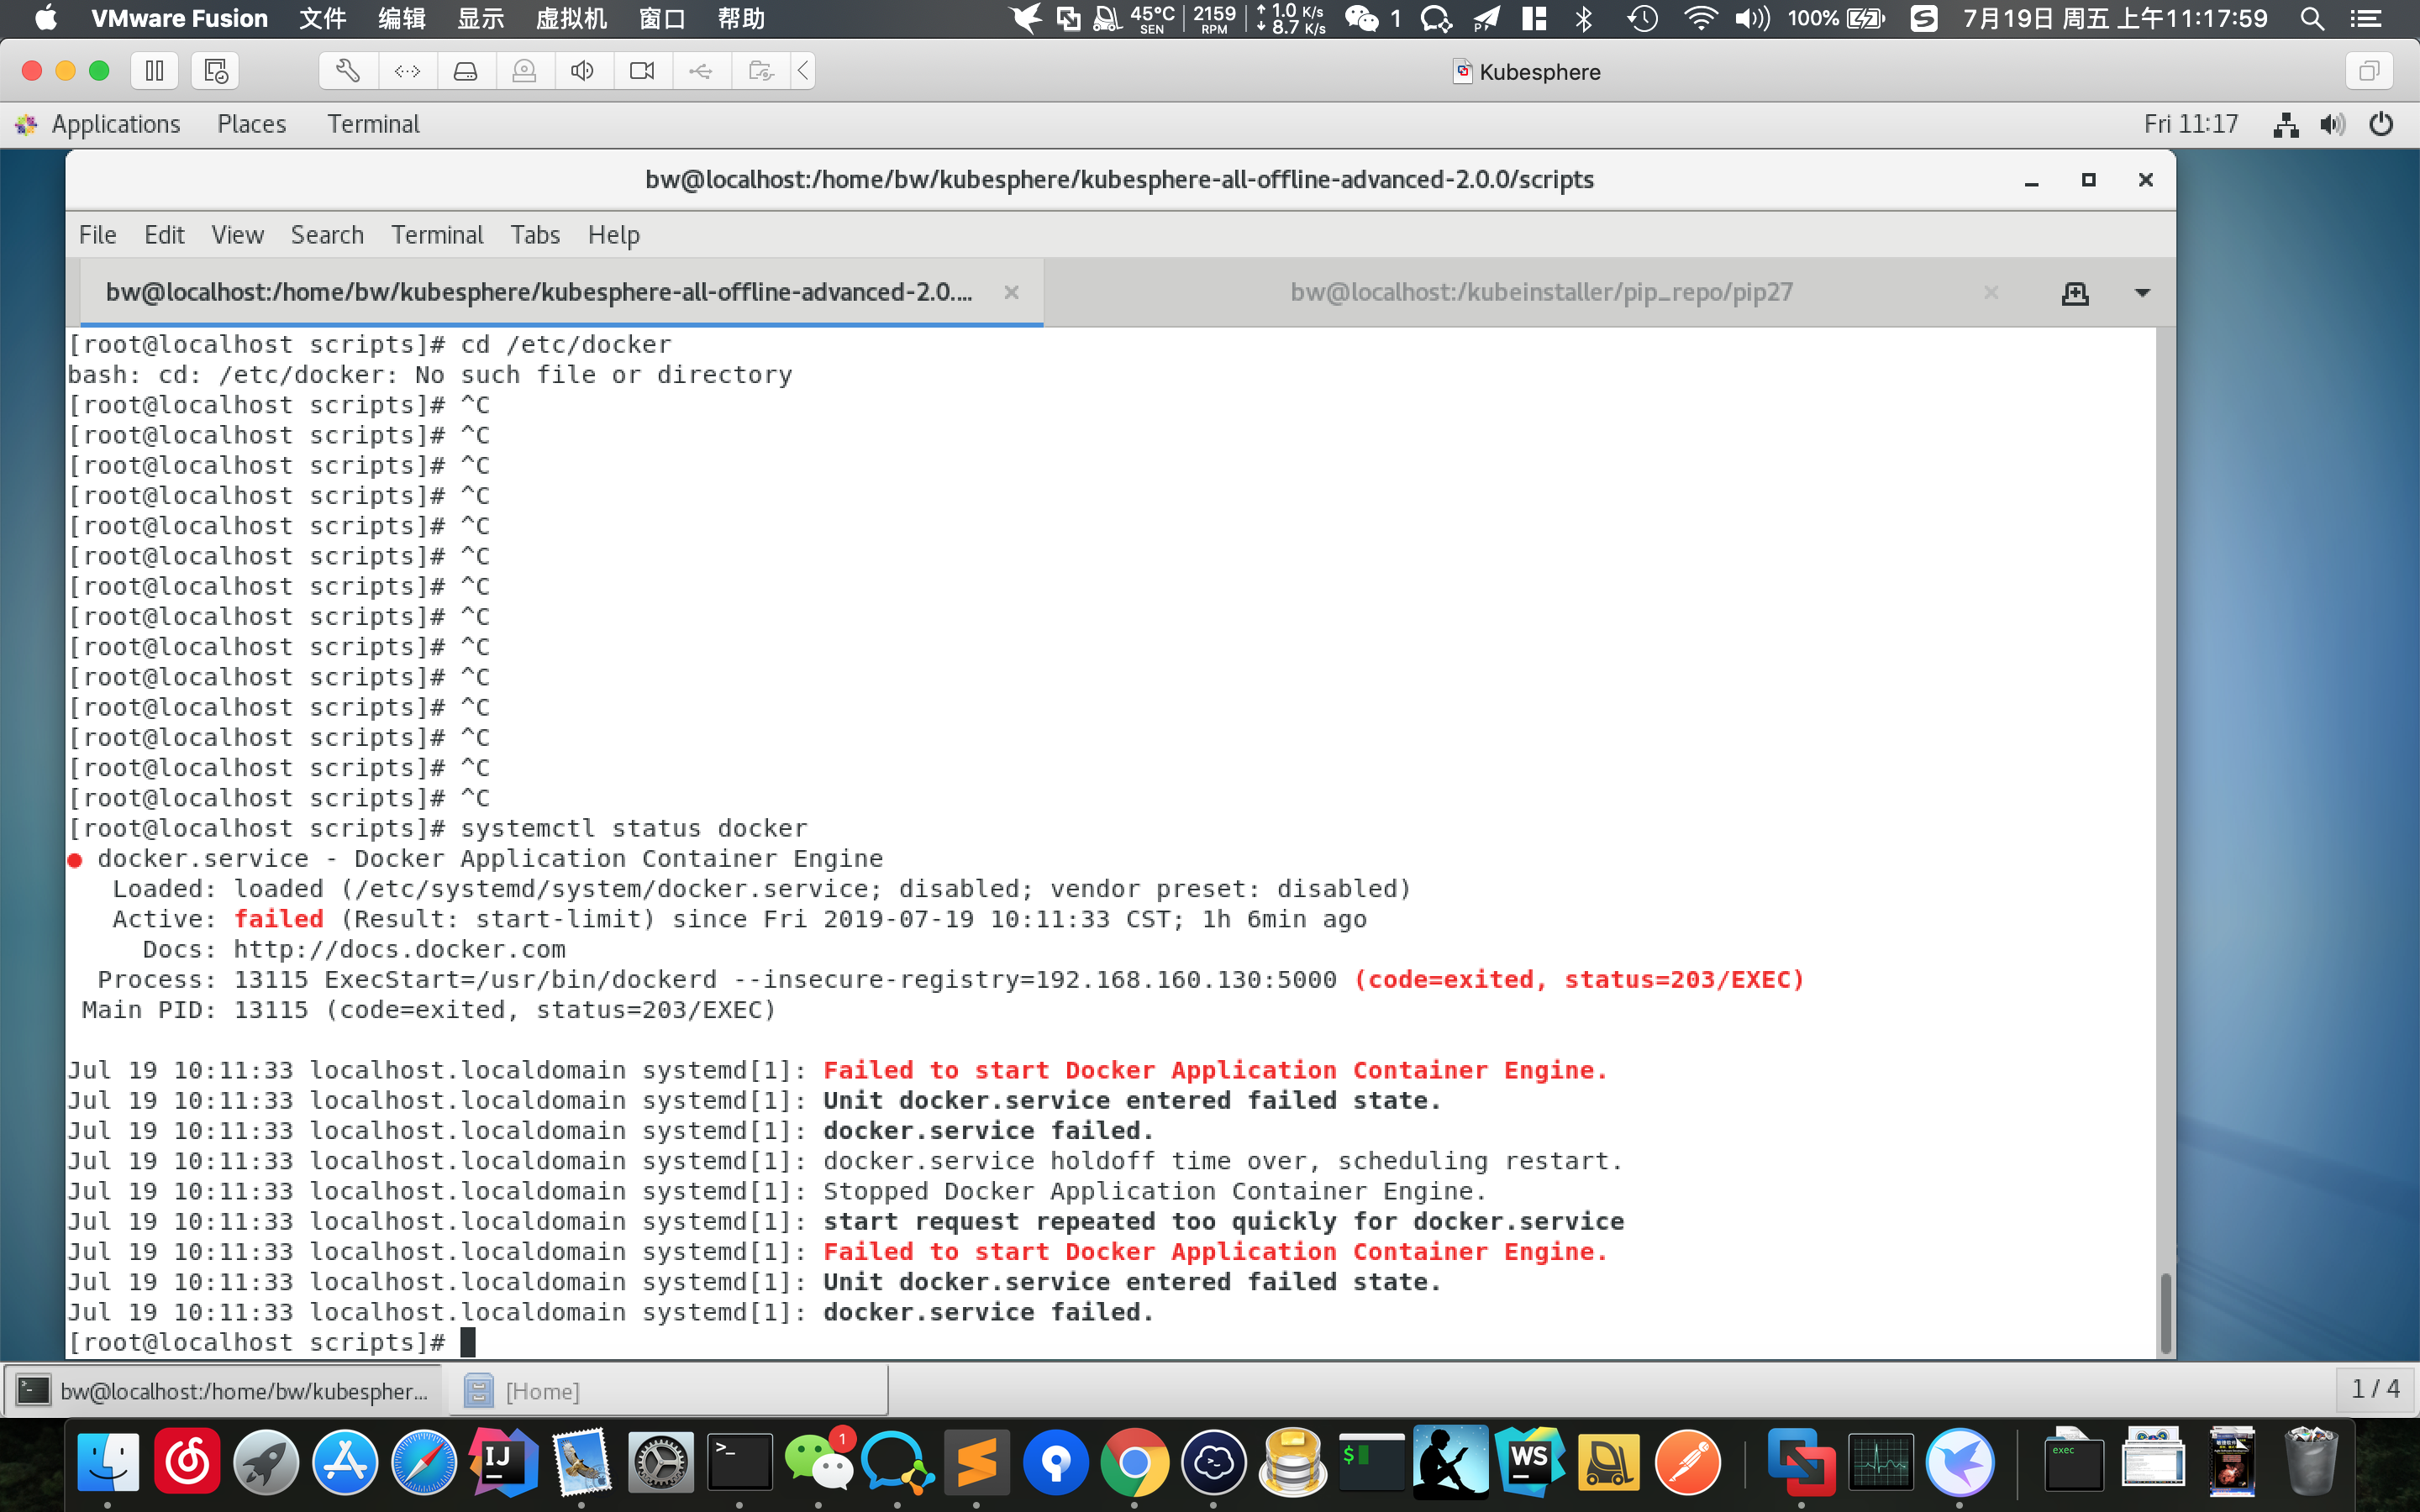Click the http://docs.docker.com text in terminal
Viewport: 2420px width, 1512px height.
point(399,949)
